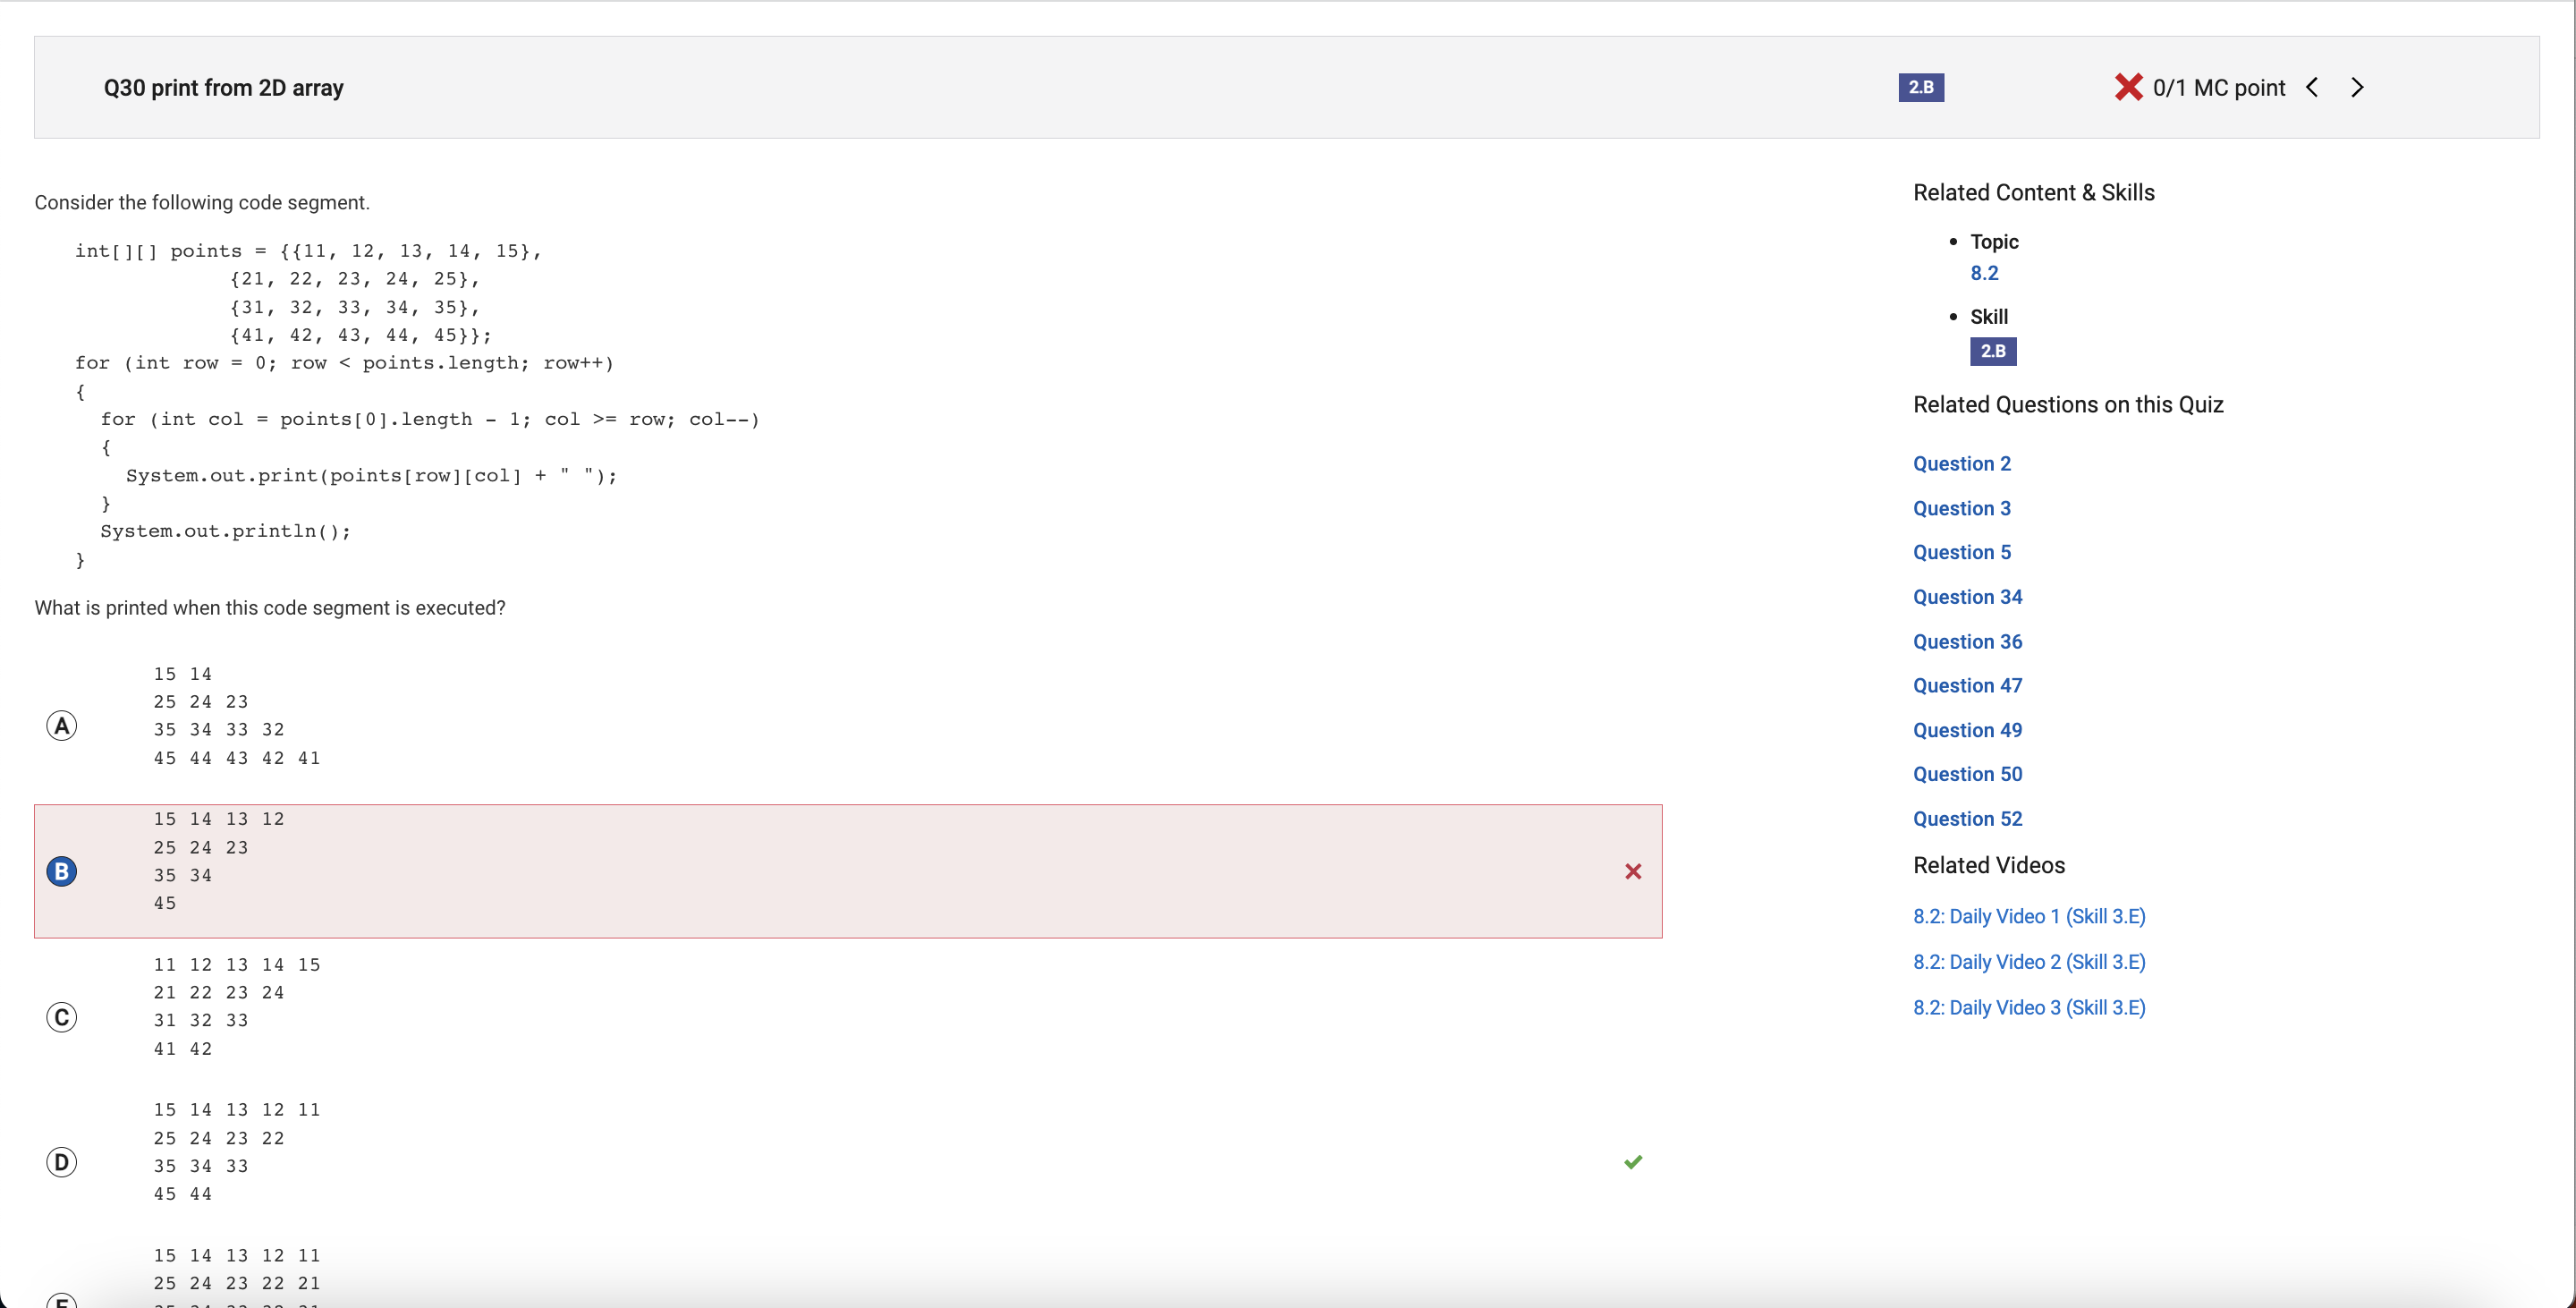Open related Question 36
Image resolution: width=2576 pixels, height=1308 pixels.
1967,641
